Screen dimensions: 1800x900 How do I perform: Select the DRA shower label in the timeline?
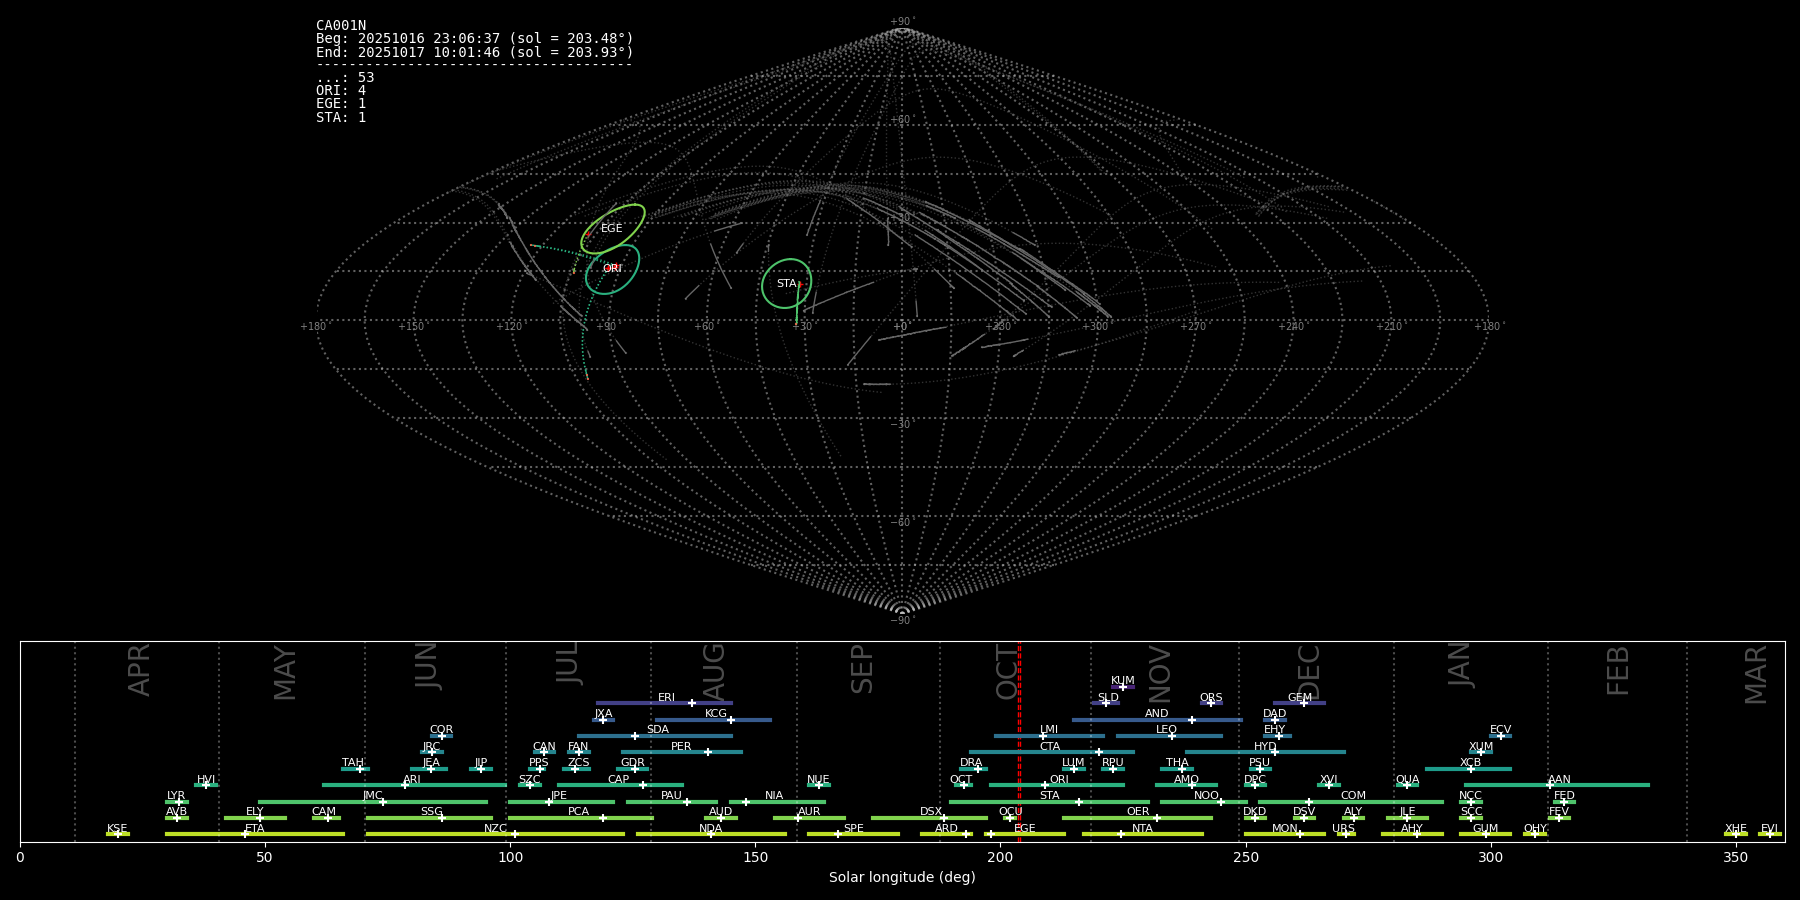point(971,763)
